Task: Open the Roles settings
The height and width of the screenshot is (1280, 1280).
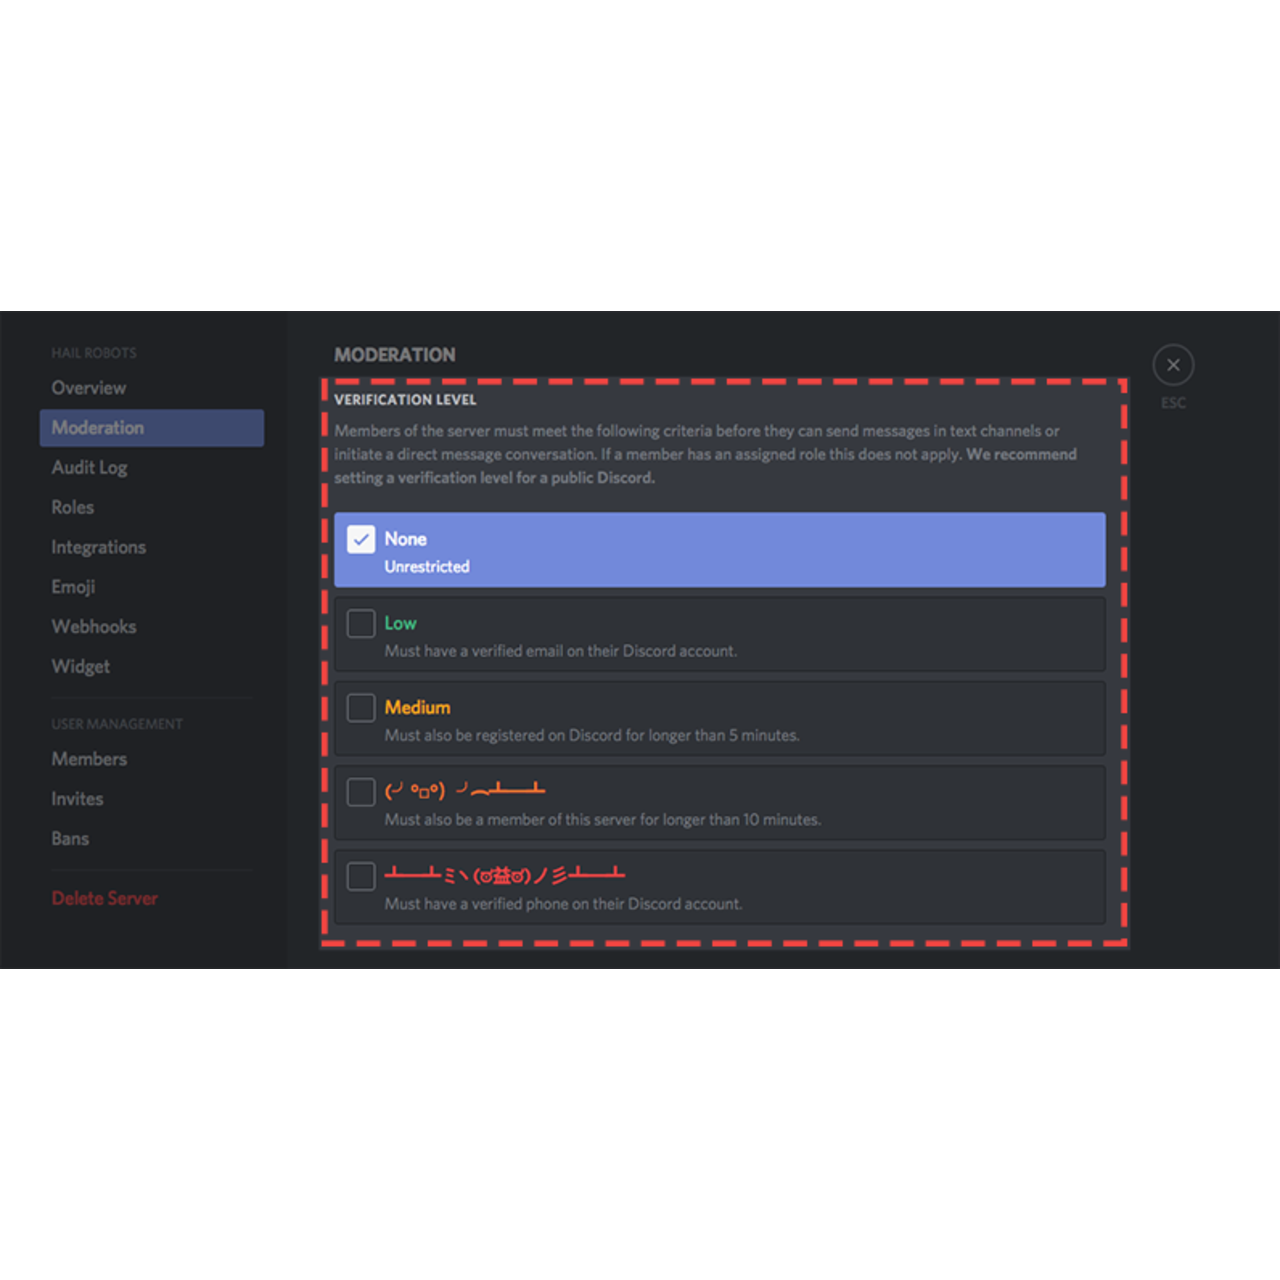Action: coord(72,507)
